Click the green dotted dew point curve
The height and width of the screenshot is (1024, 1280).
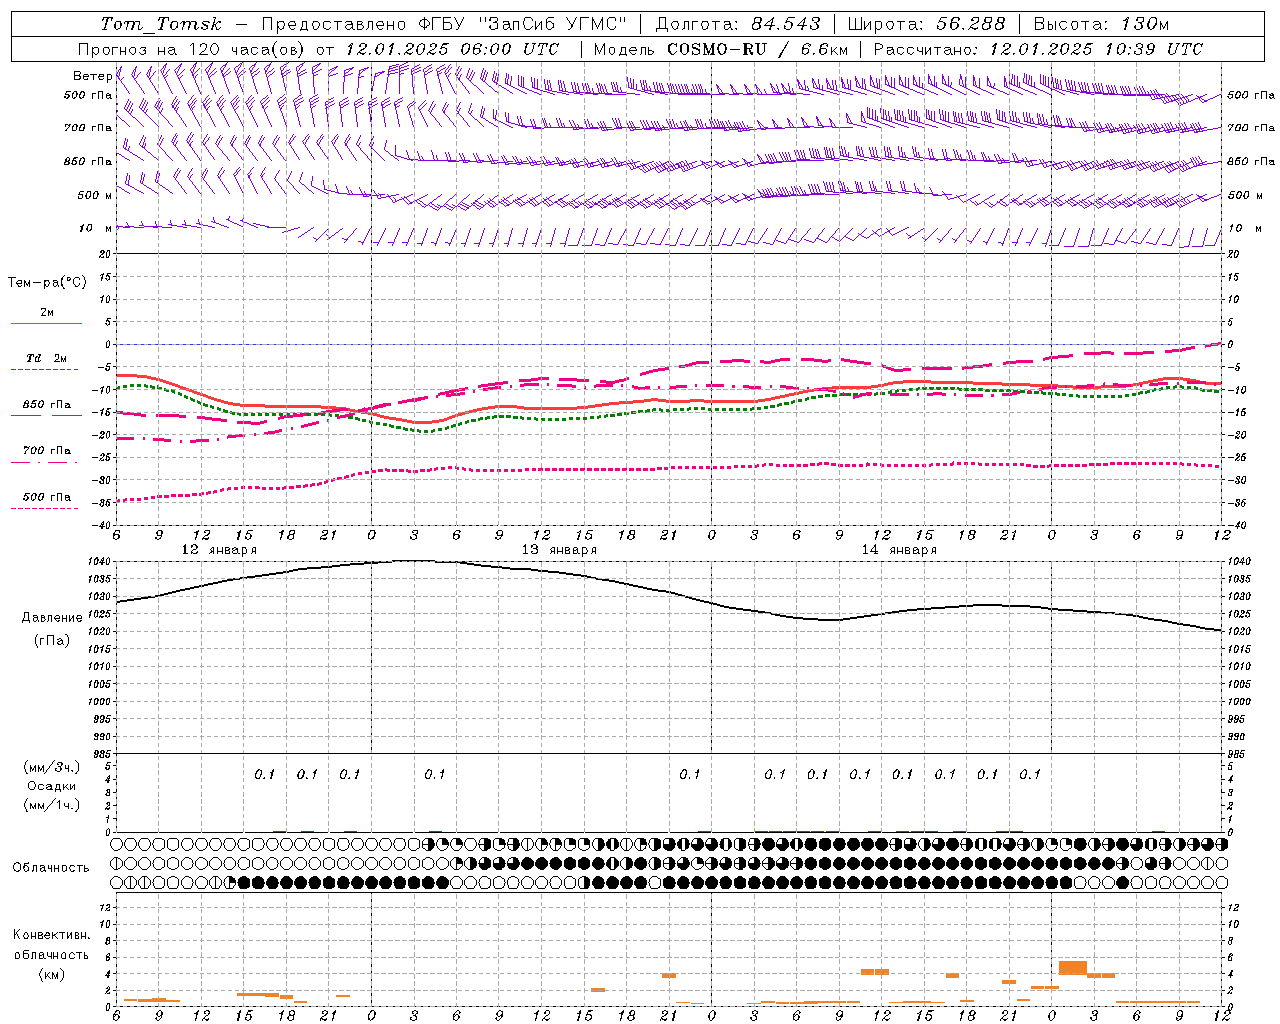point(668,410)
